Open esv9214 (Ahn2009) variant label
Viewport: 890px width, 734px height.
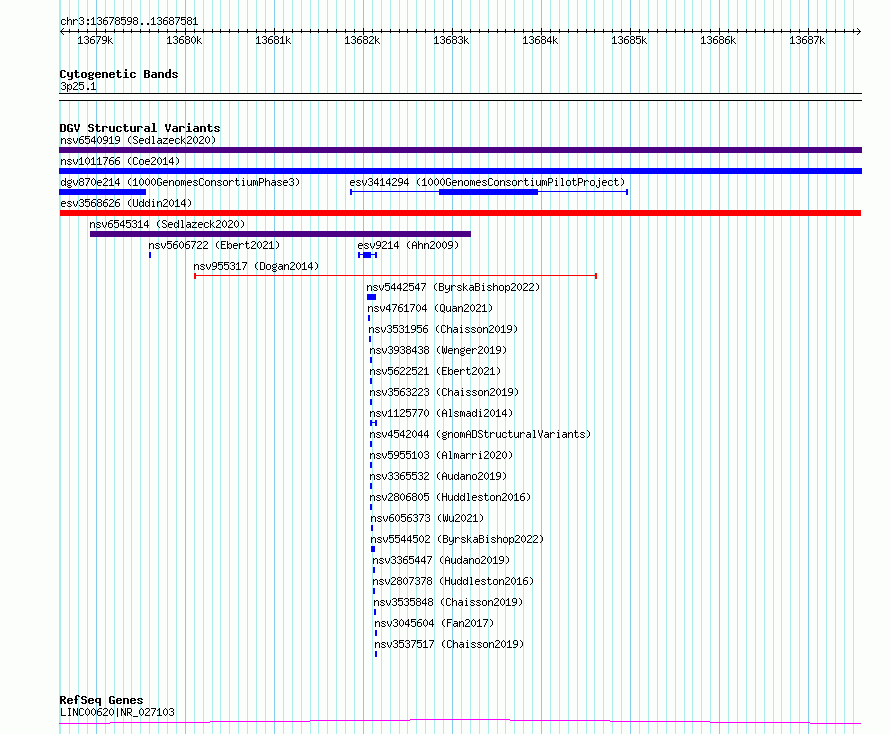pyautogui.click(x=408, y=245)
